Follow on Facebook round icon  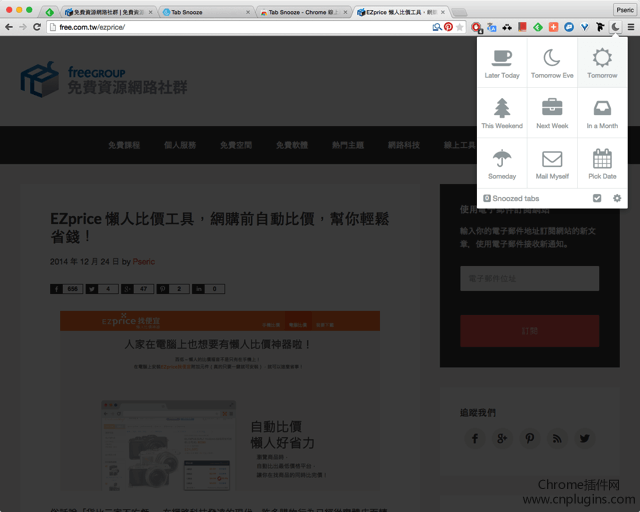475,439
